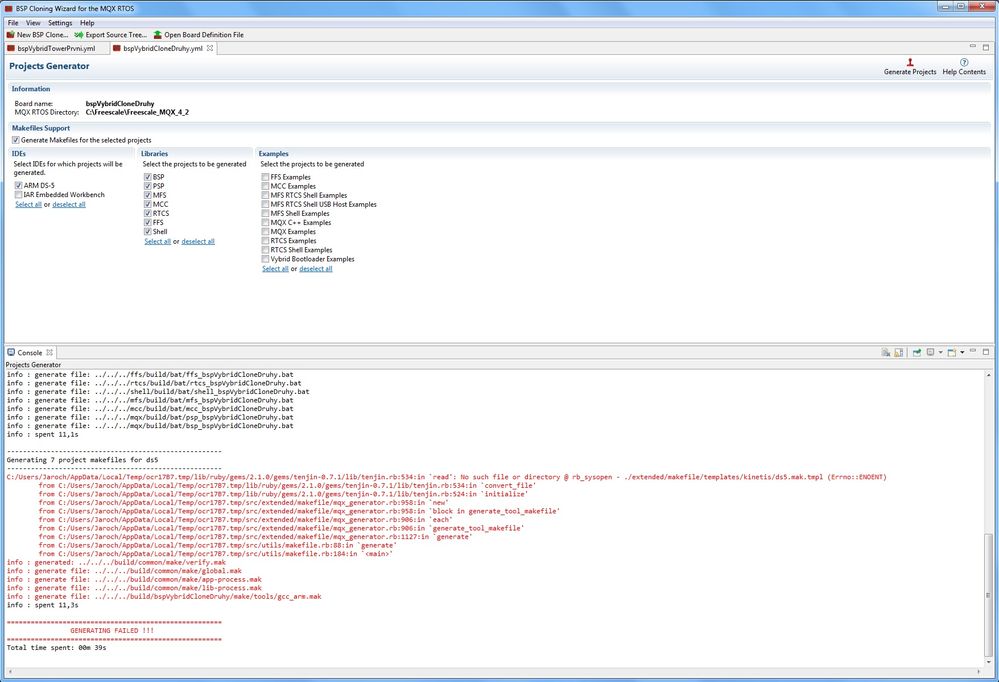Screen dimensions: 999x682
Task: Uncheck the ARM DS-5 IDE checkbox
Action: 18,185
